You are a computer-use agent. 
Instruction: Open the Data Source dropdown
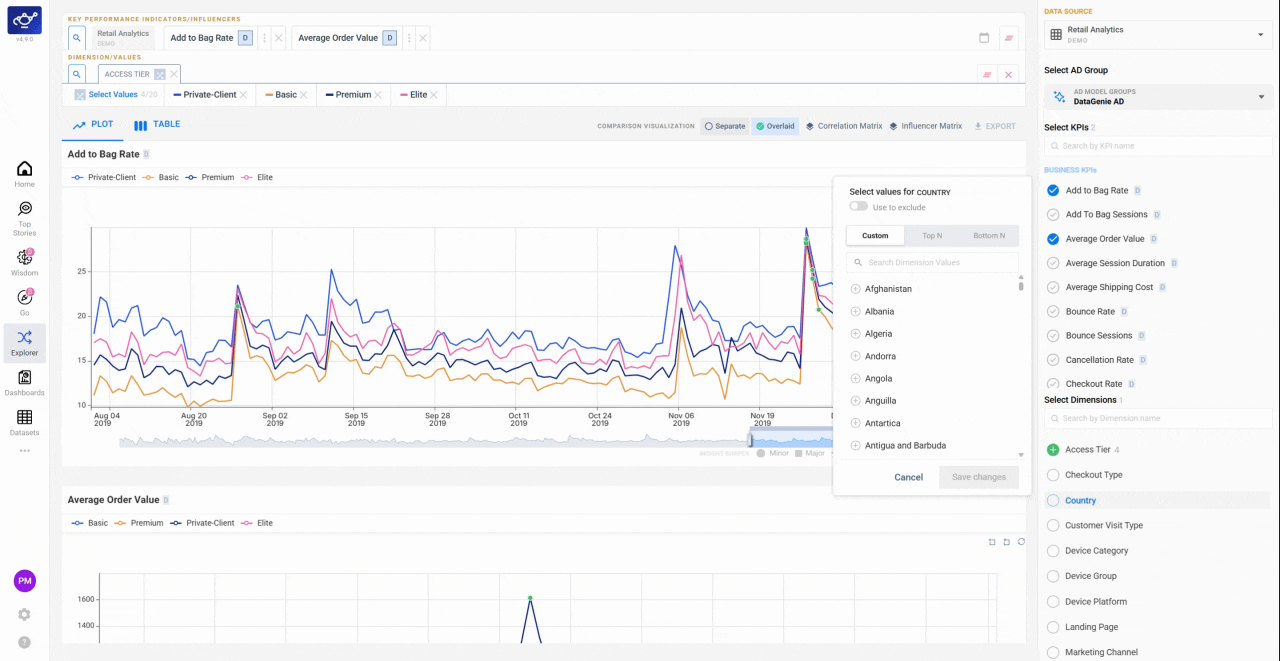click(1158, 35)
